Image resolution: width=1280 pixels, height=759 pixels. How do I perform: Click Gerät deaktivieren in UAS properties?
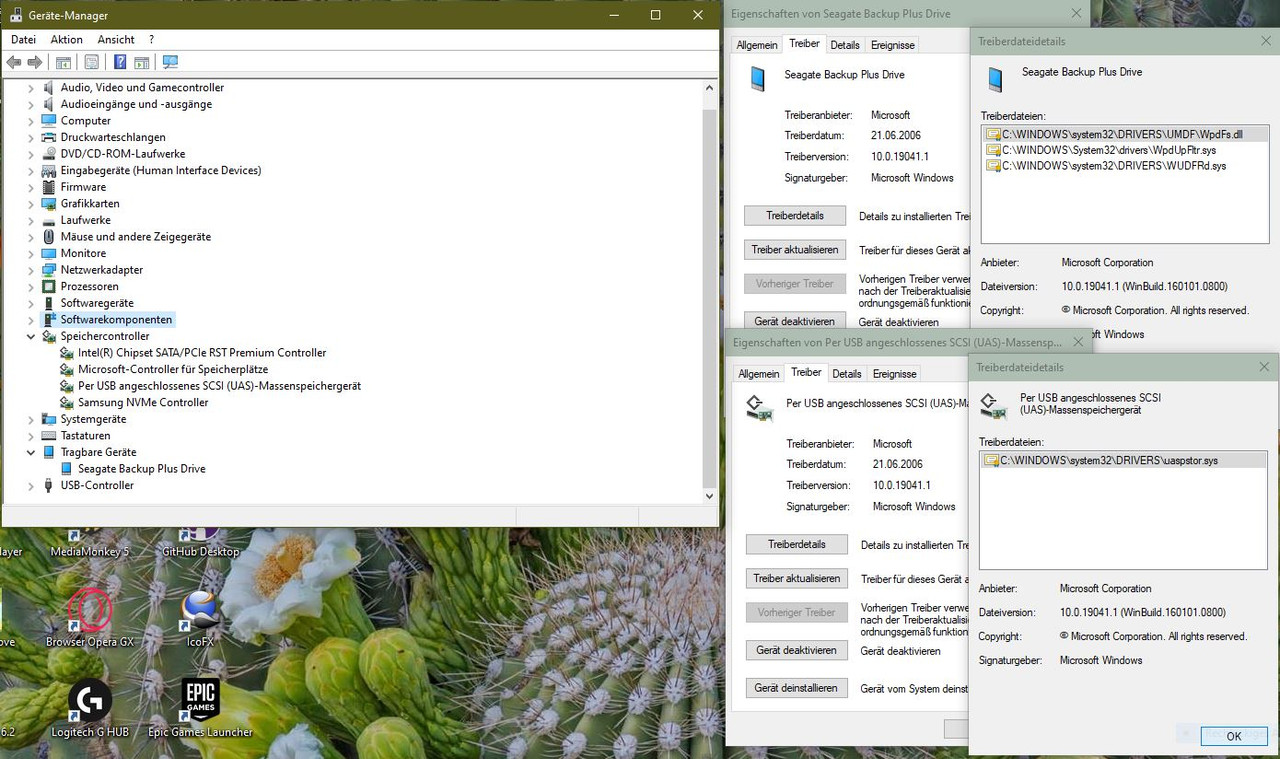click(797, 650)
